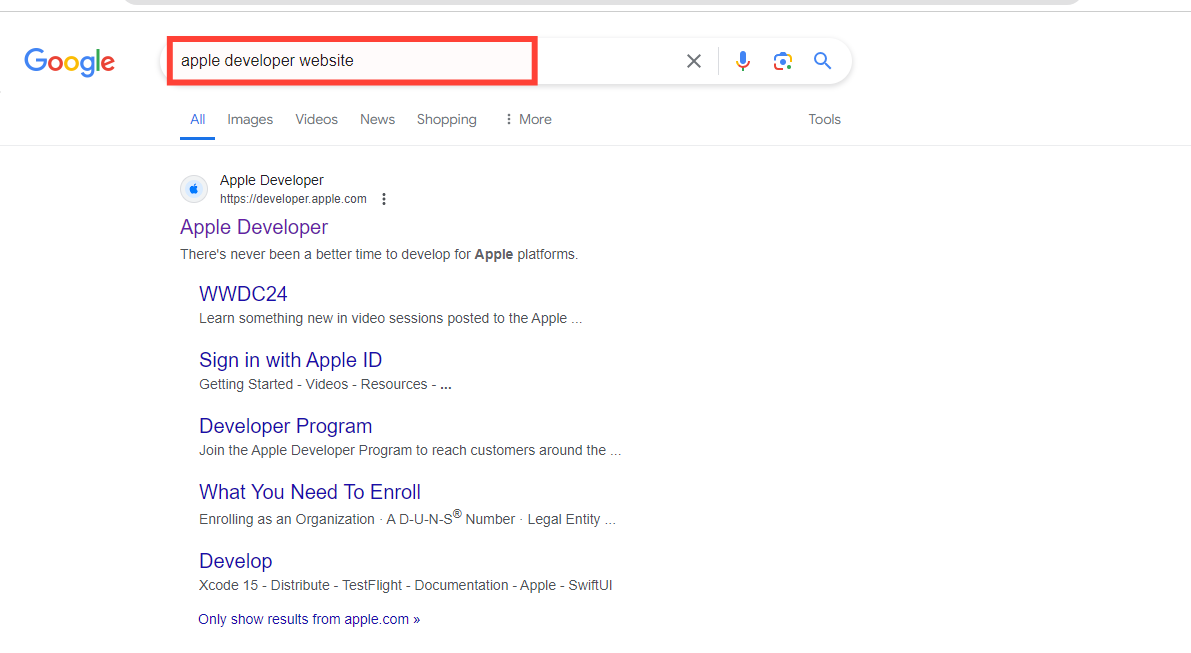The height and width of the screenshot is (653, 1191).
Task: Switch to the Images tab
Action: click(250, 119)
